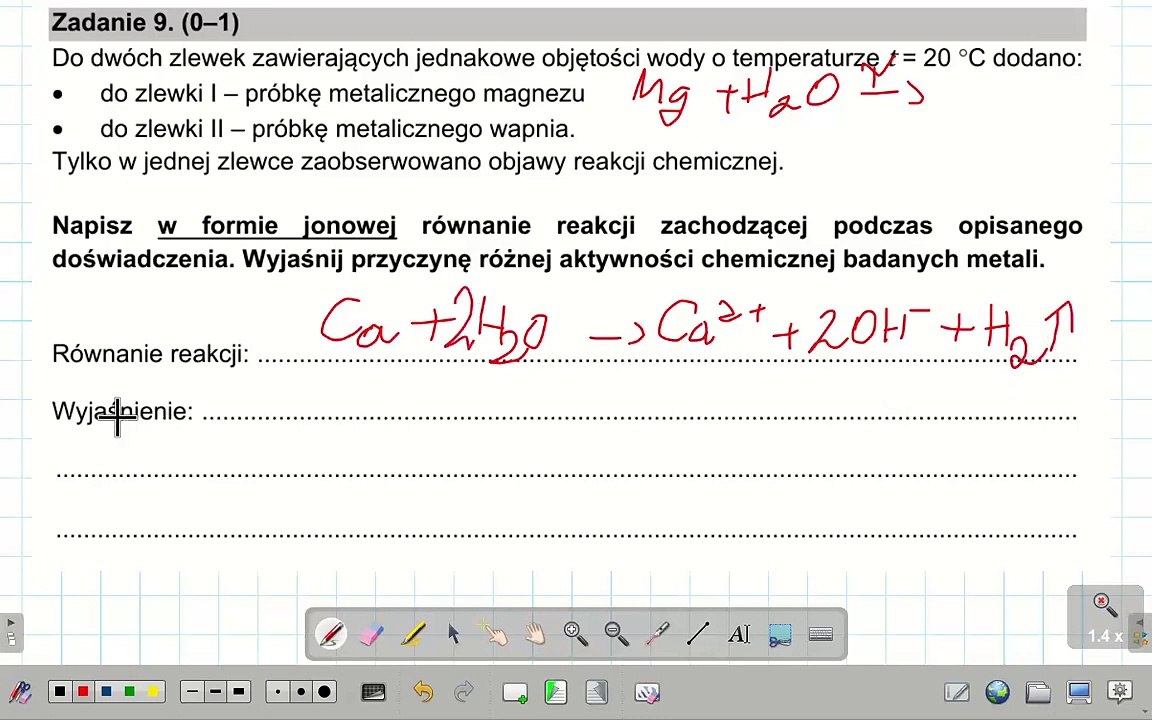Choose the thin line width
The width and height of the screenshot is (1152, 720).
coord(192,691)
